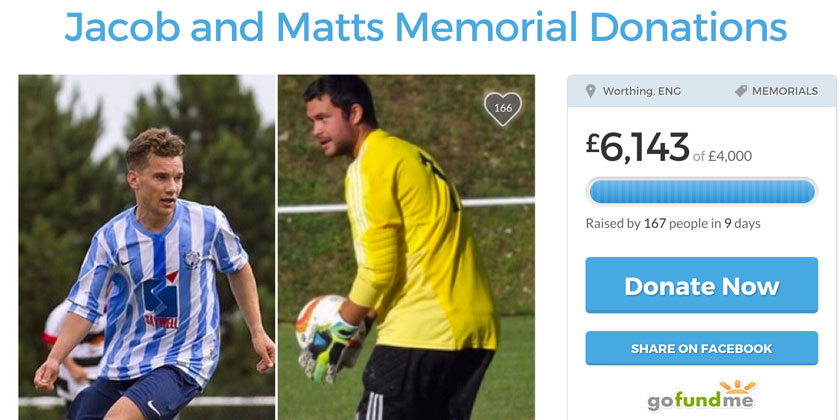Click the Memorials tag icon
The image size is (840, 420).
740,91
